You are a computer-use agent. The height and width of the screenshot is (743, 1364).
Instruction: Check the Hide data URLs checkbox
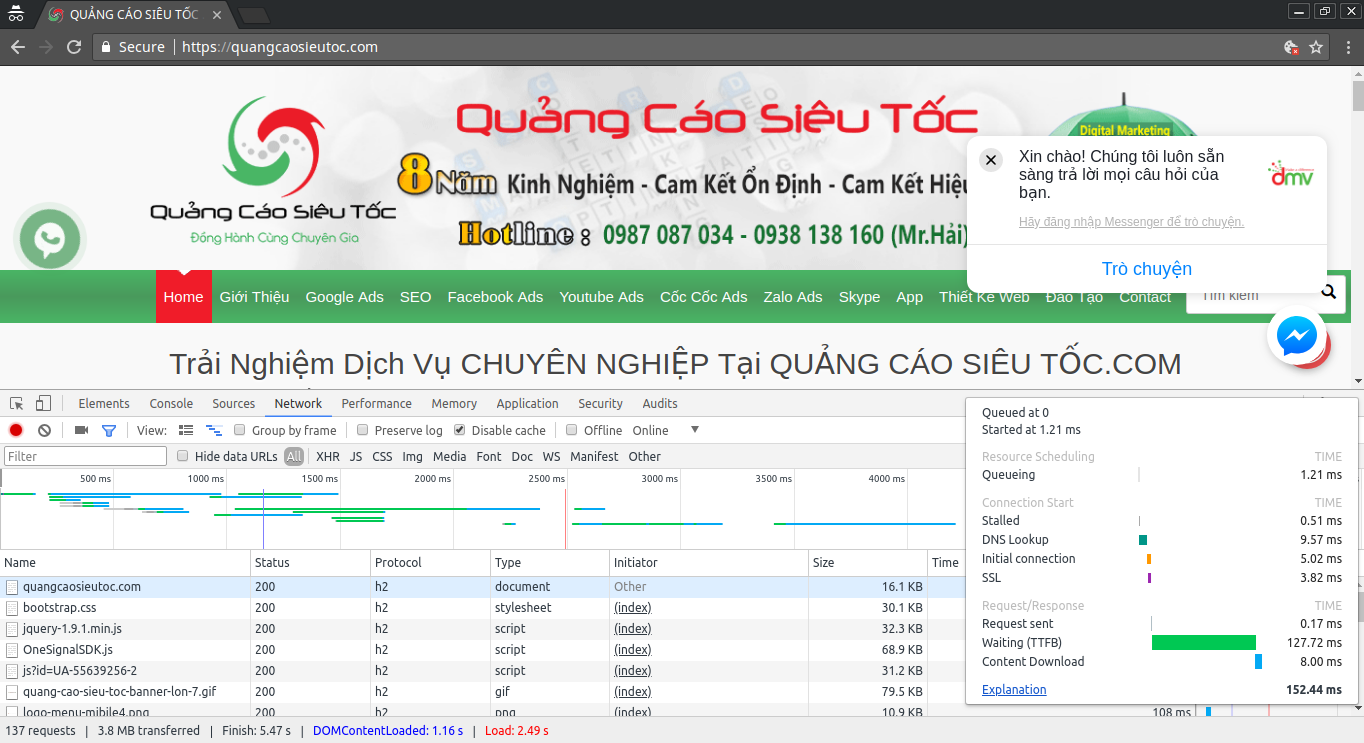click(183, 456)
